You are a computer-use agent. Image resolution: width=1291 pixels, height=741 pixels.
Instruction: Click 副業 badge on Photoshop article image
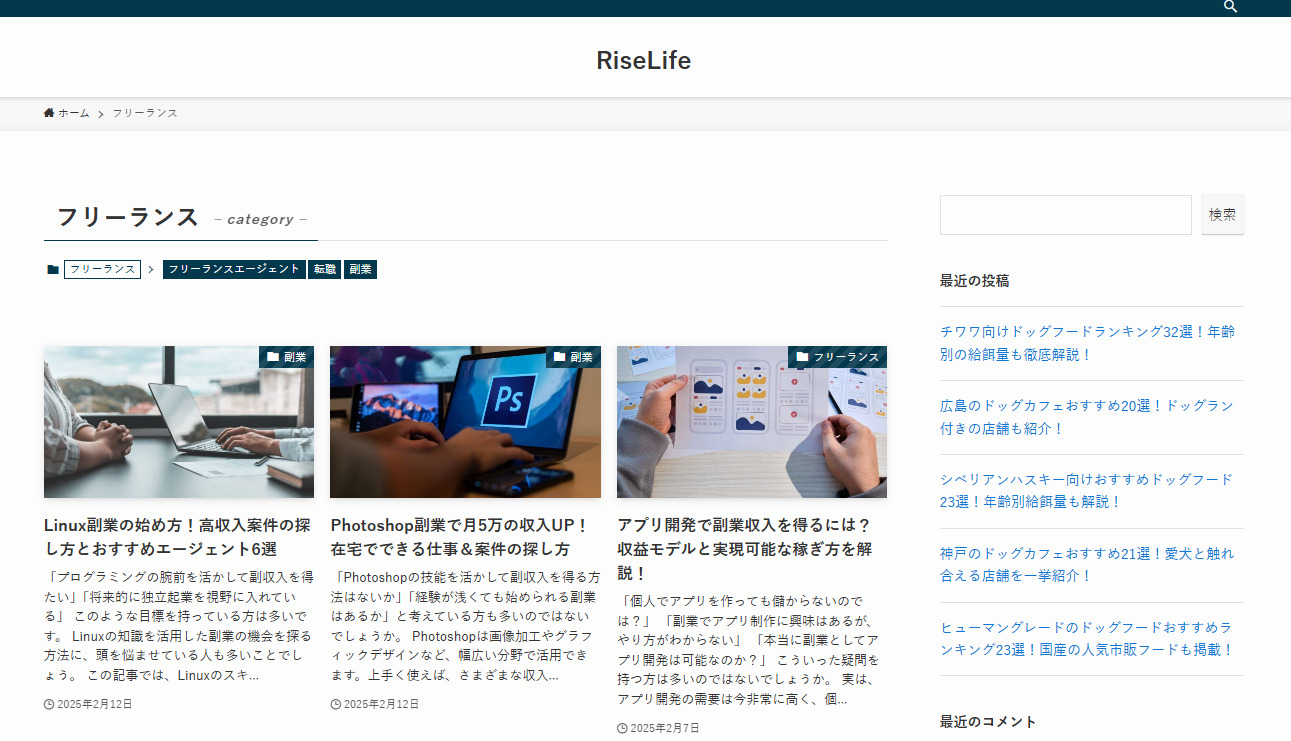point(574,357)
